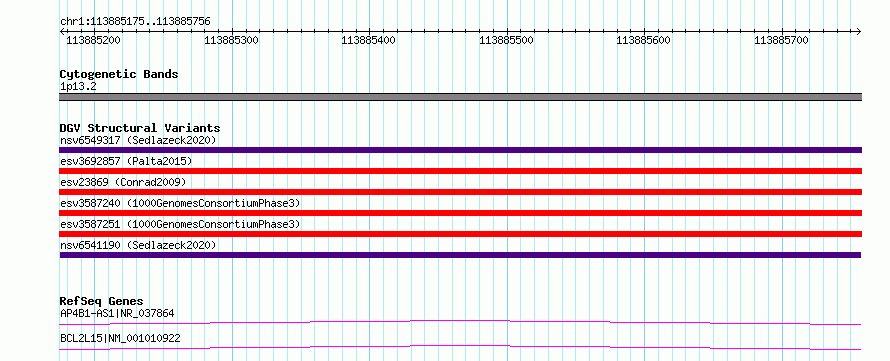Open variant nsv6541190 (Sedlazeck2020) label

tap(138, 245)
